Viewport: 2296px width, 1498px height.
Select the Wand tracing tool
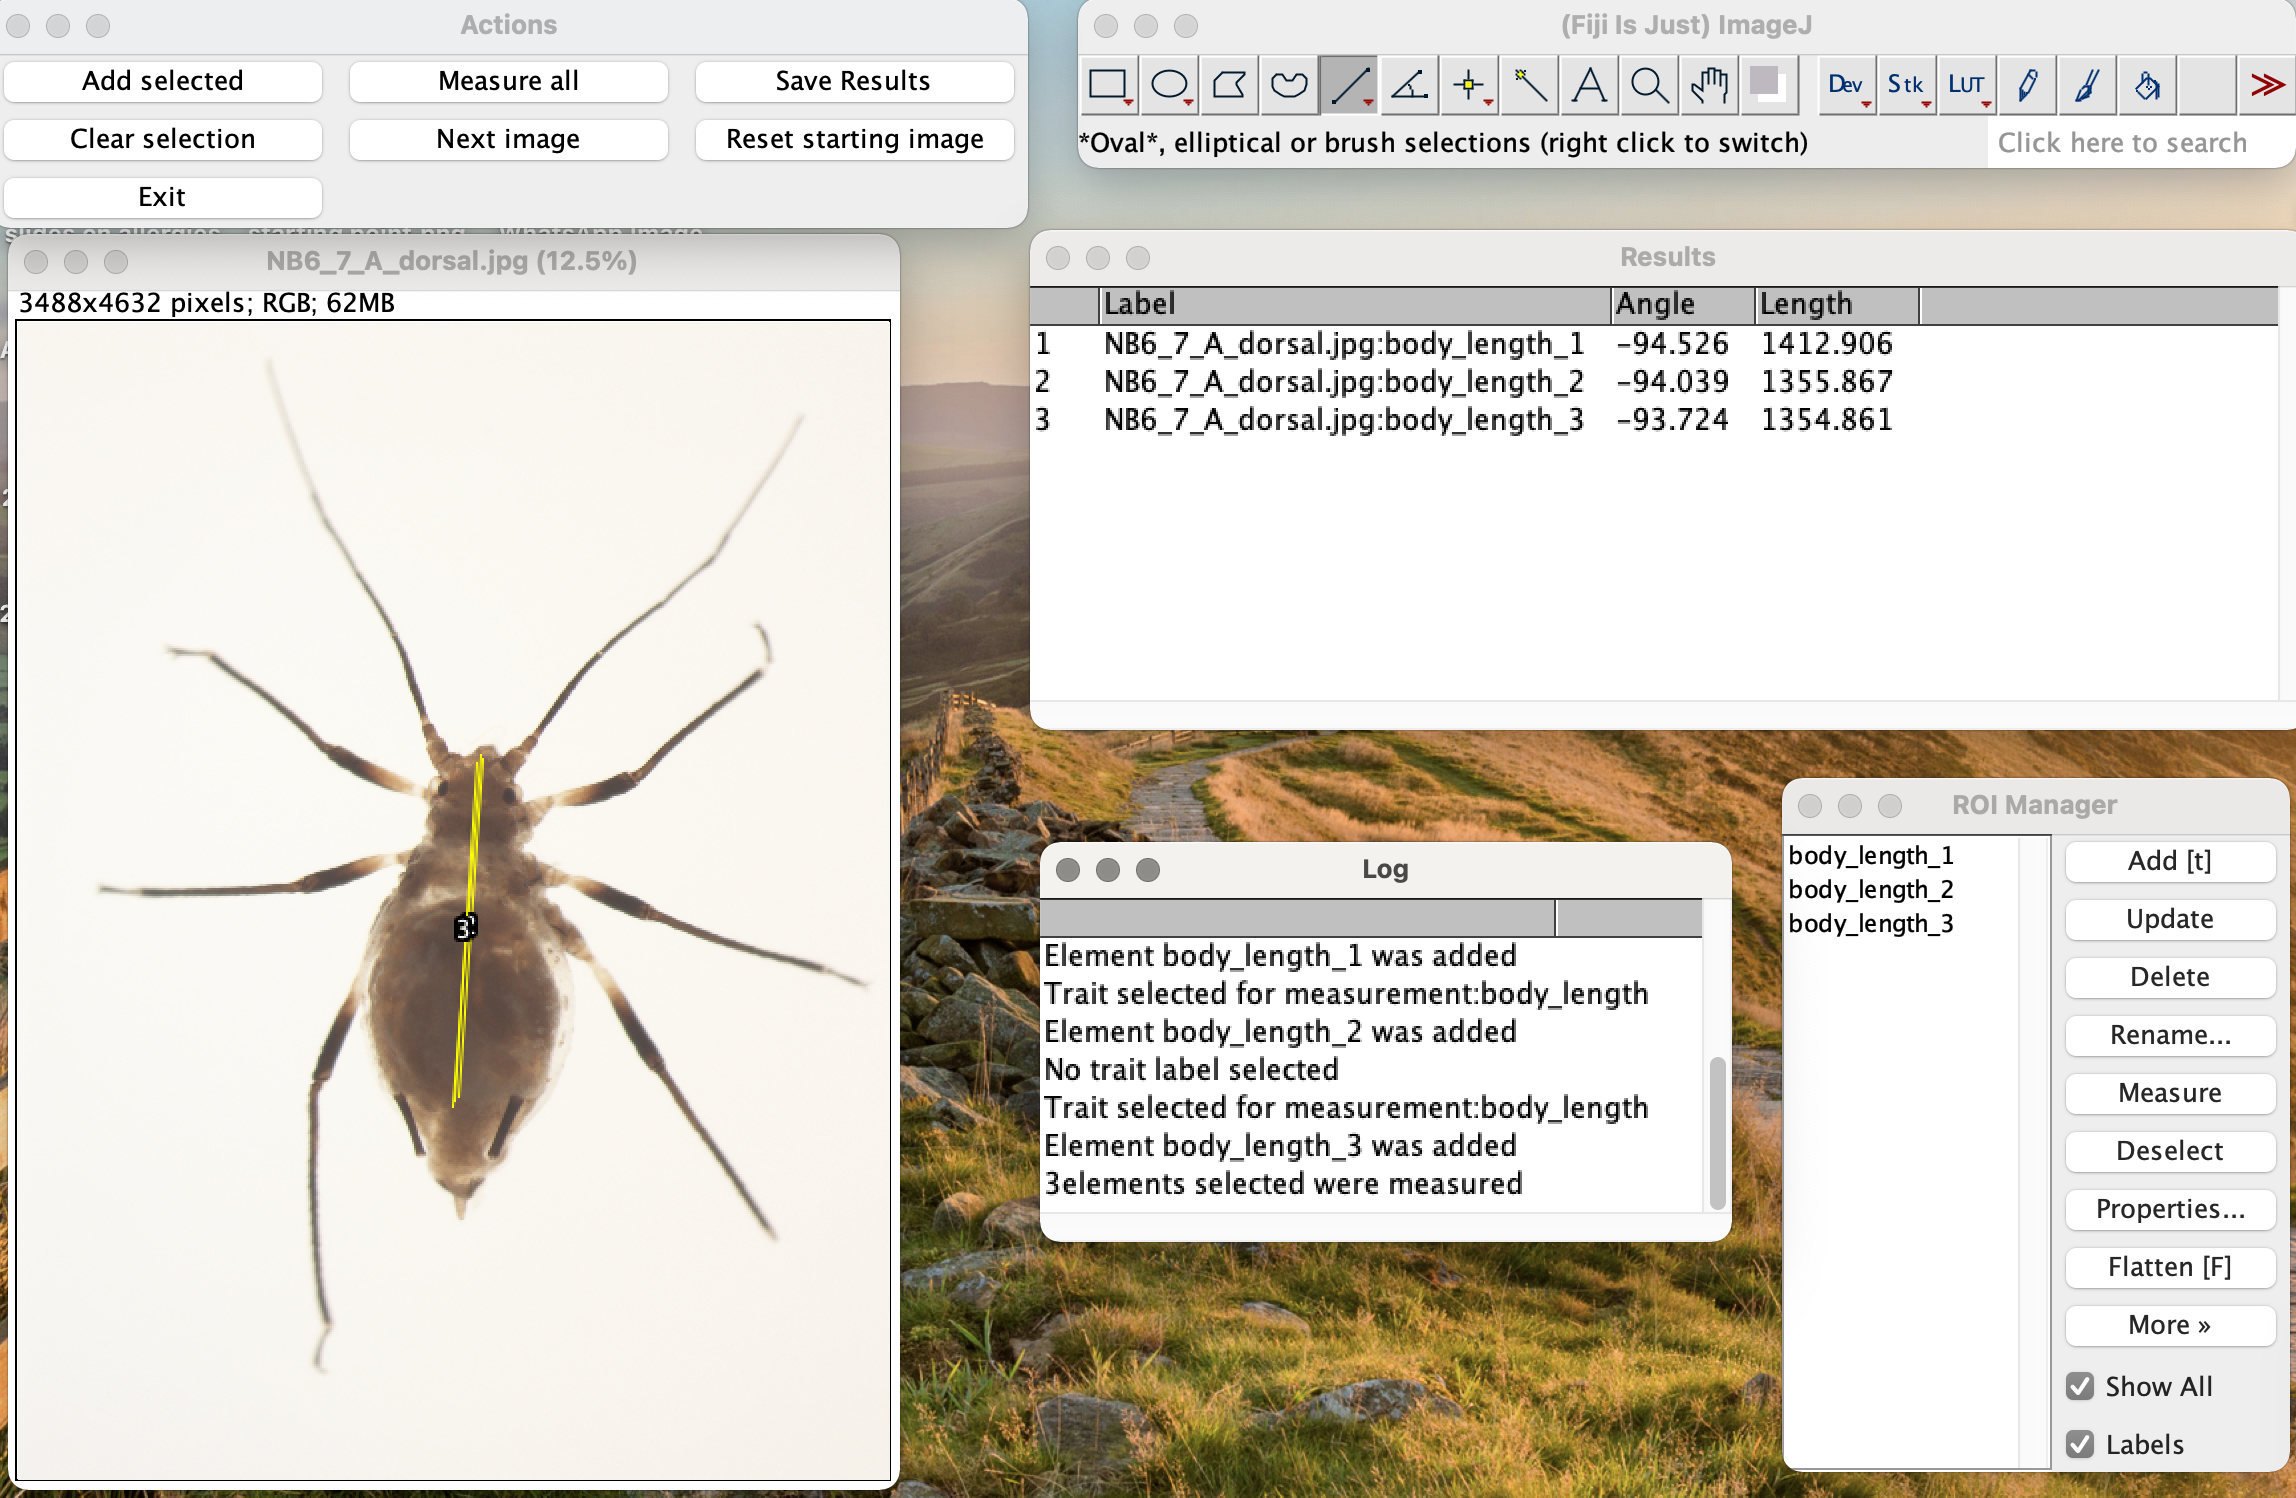pos(1529,85)
